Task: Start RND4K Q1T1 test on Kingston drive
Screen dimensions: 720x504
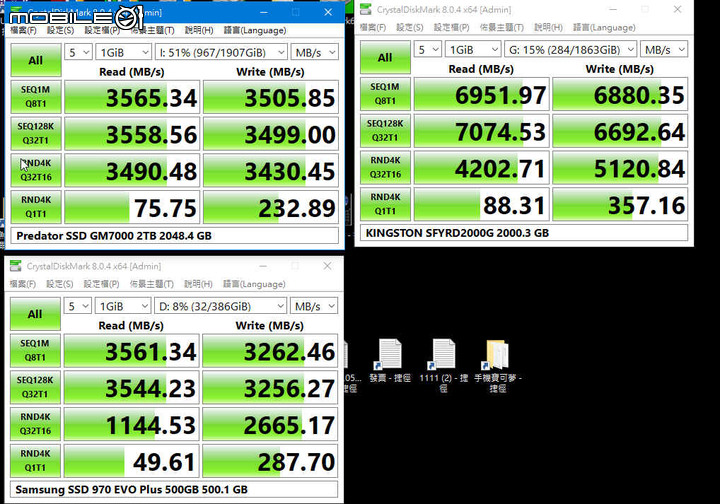Action: 385,204
